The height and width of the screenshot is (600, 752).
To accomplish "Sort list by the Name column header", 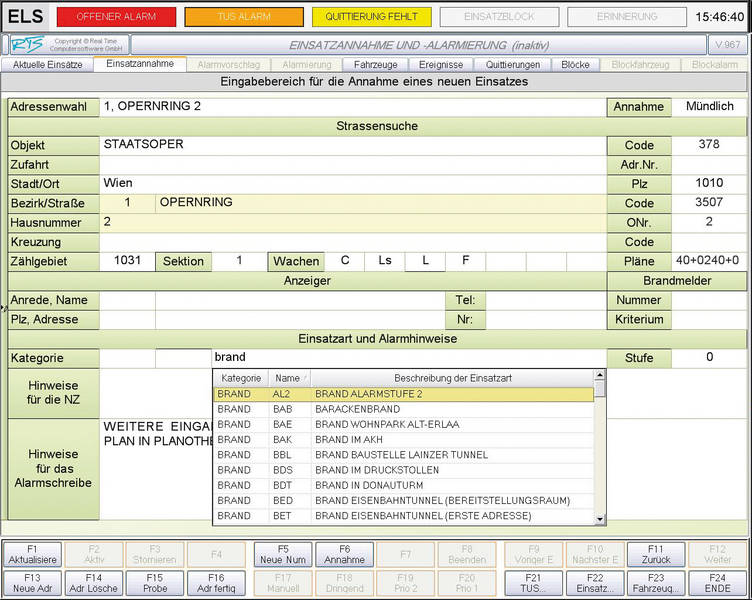I will 288,379.
